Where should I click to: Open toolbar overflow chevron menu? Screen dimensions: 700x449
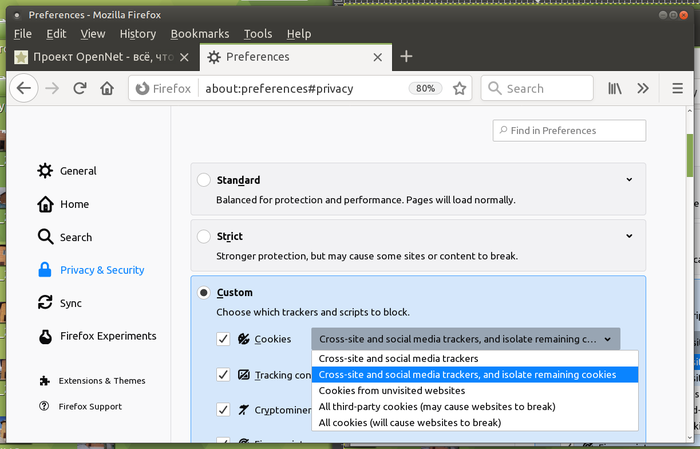[643, 88]
